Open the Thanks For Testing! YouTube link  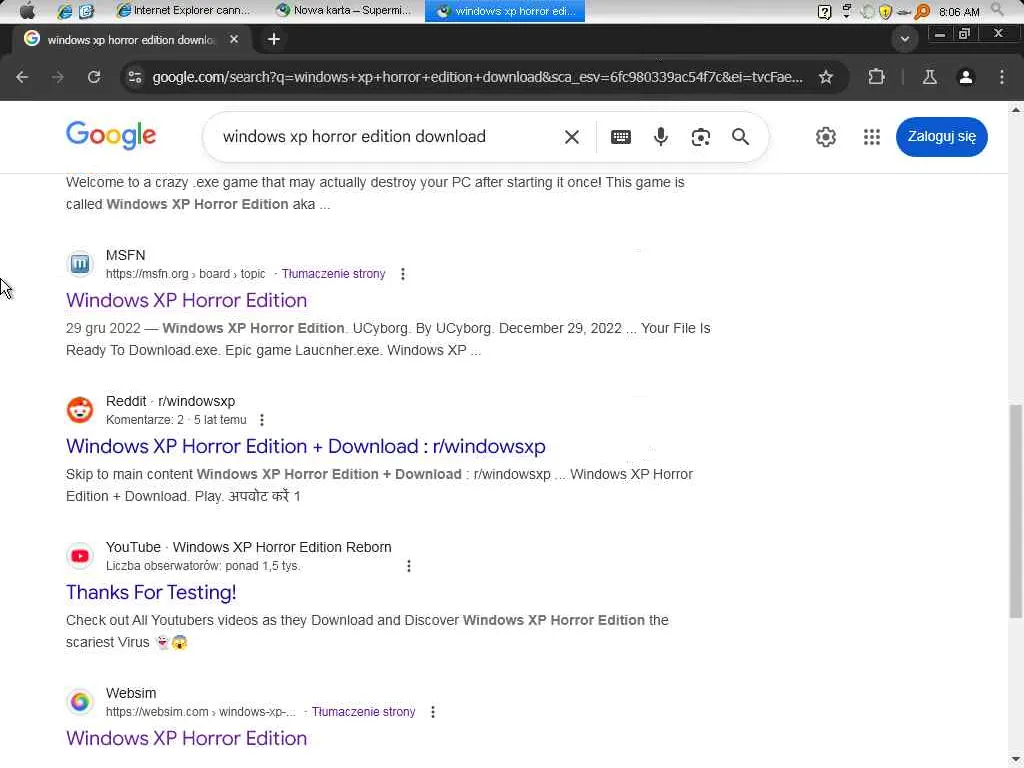coord(151,592)
